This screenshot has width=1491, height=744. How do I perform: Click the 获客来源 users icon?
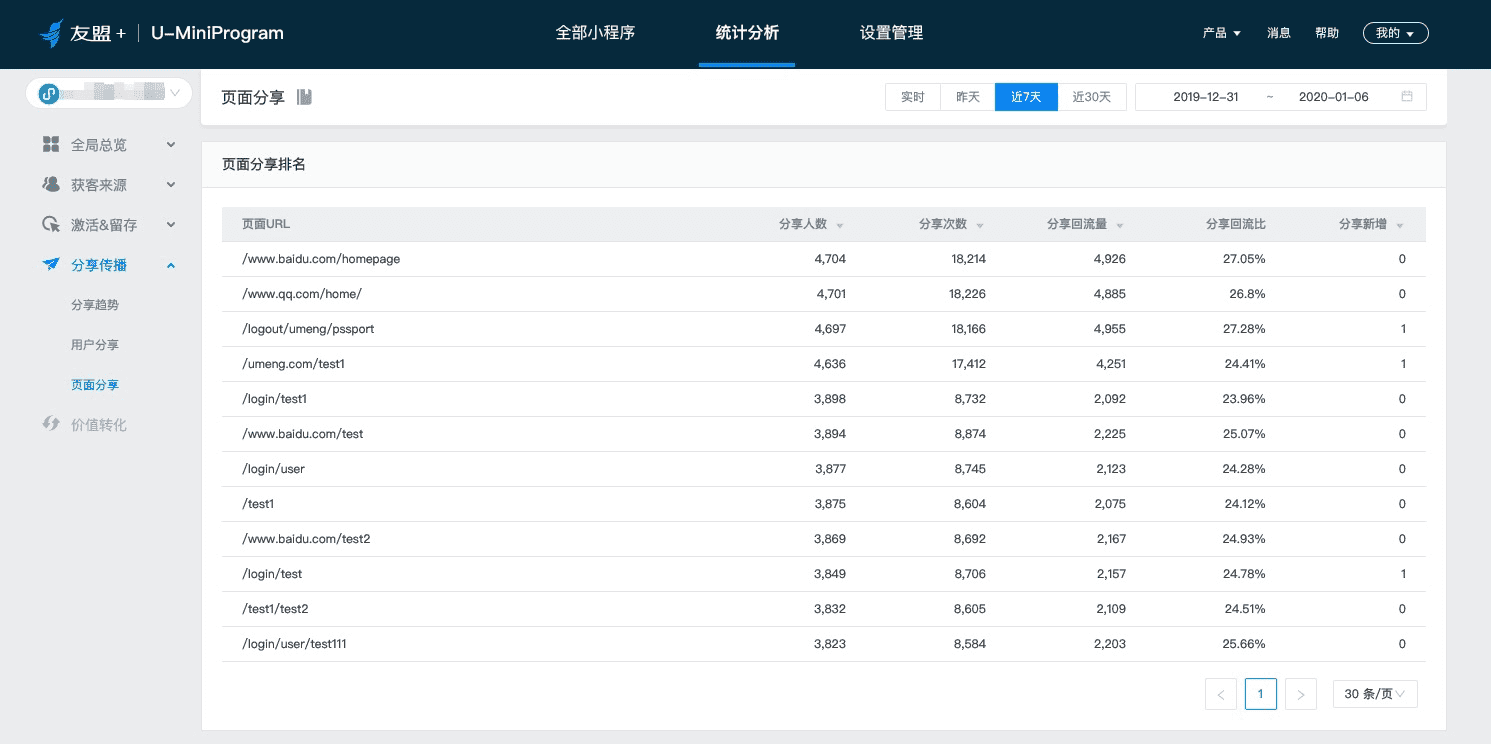click(x=51, y=185)
